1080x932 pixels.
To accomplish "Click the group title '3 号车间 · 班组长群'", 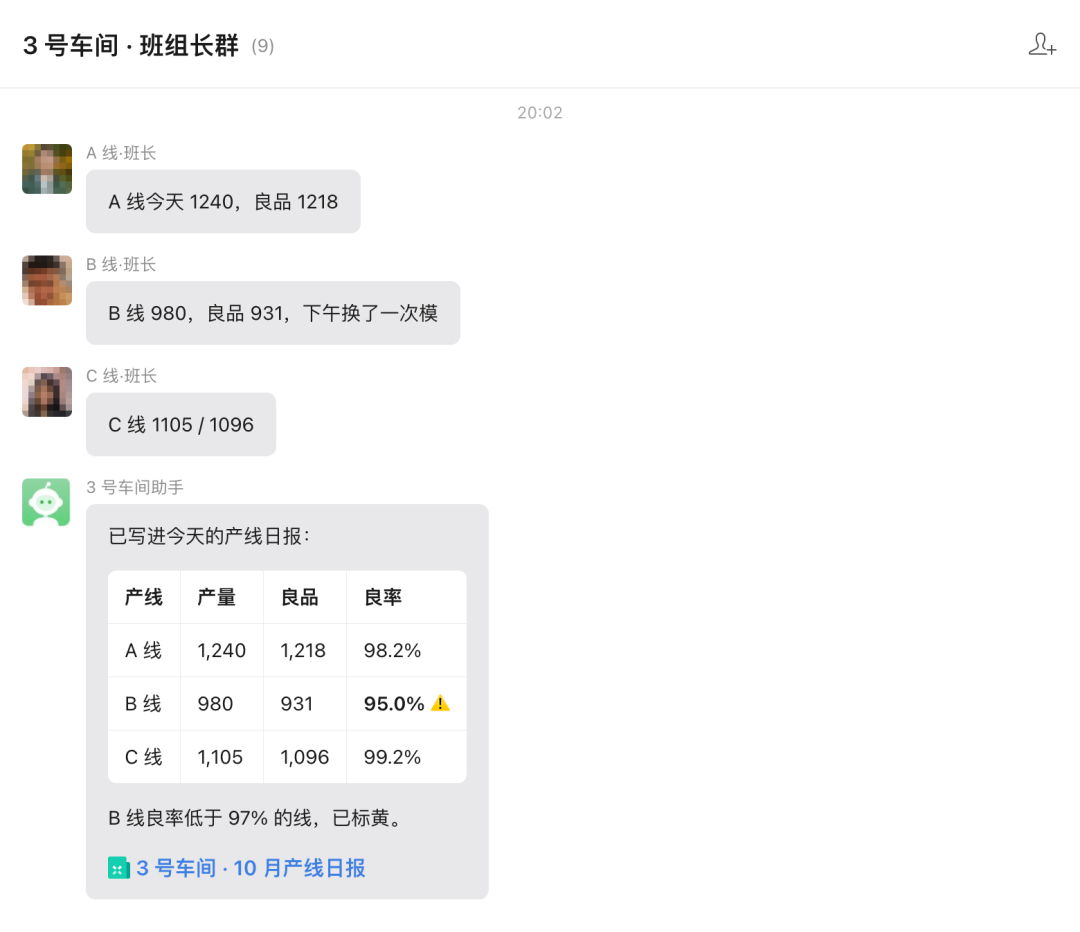I will click(131, 45).
